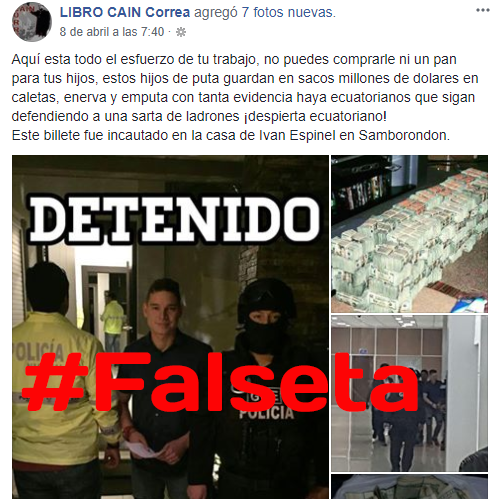
Task: Open the partially visible bottom-right photo
Action: 409,487
